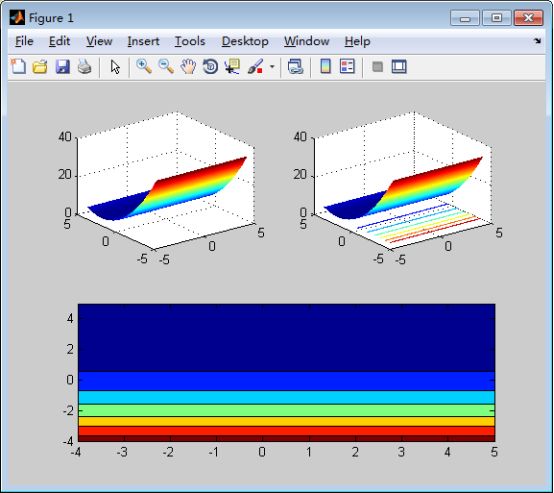
Task: Toggle the Brush data tool
Action: pos(255,66)
